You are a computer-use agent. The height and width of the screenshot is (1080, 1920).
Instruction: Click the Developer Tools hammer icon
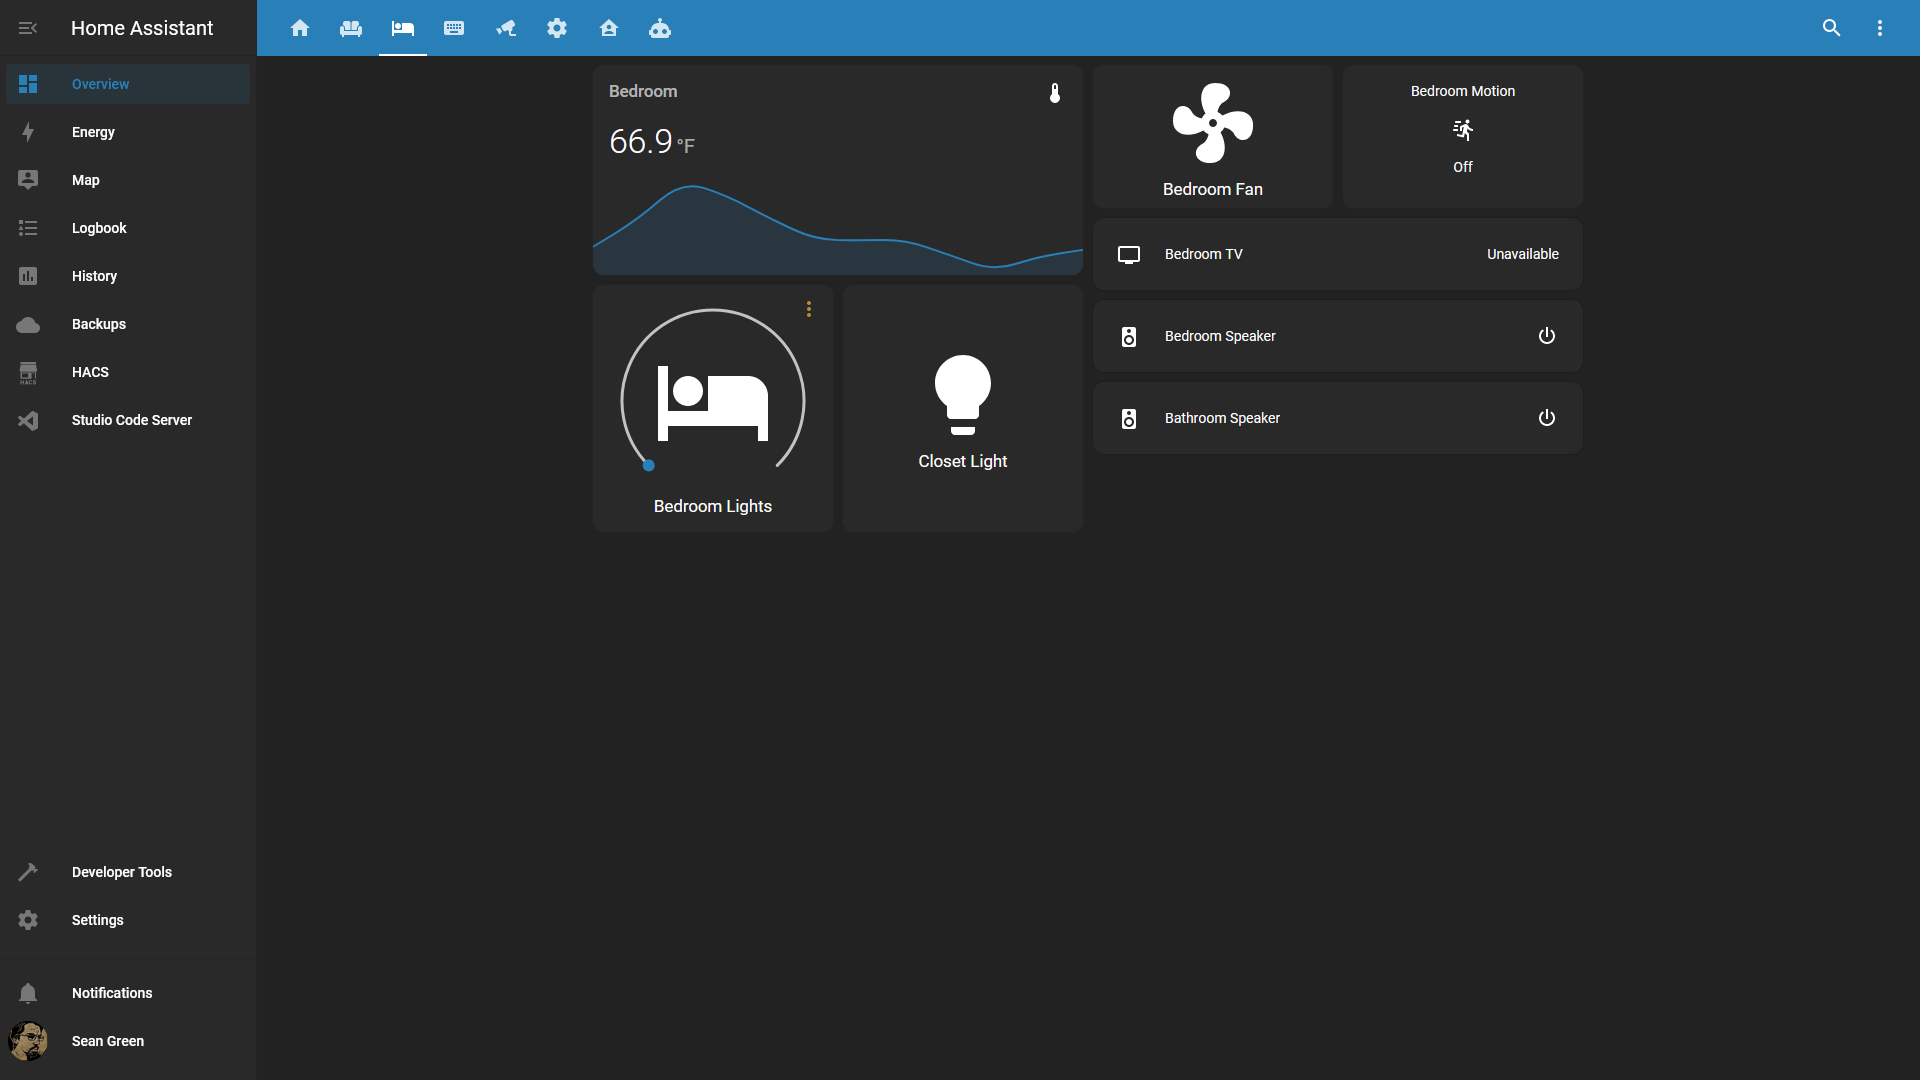28,872
